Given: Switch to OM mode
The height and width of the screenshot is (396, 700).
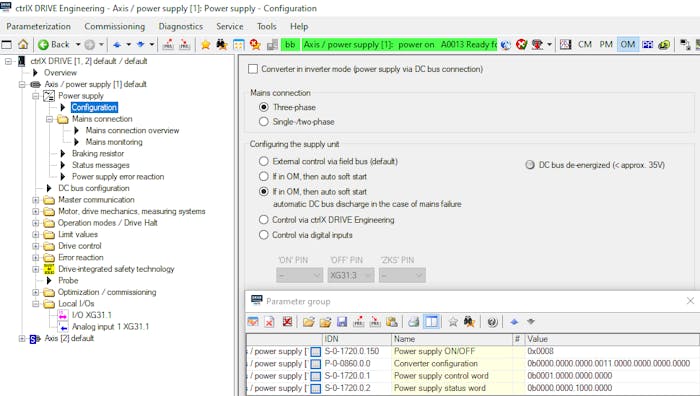Looking at the screenshot, I should coord(628,44).
